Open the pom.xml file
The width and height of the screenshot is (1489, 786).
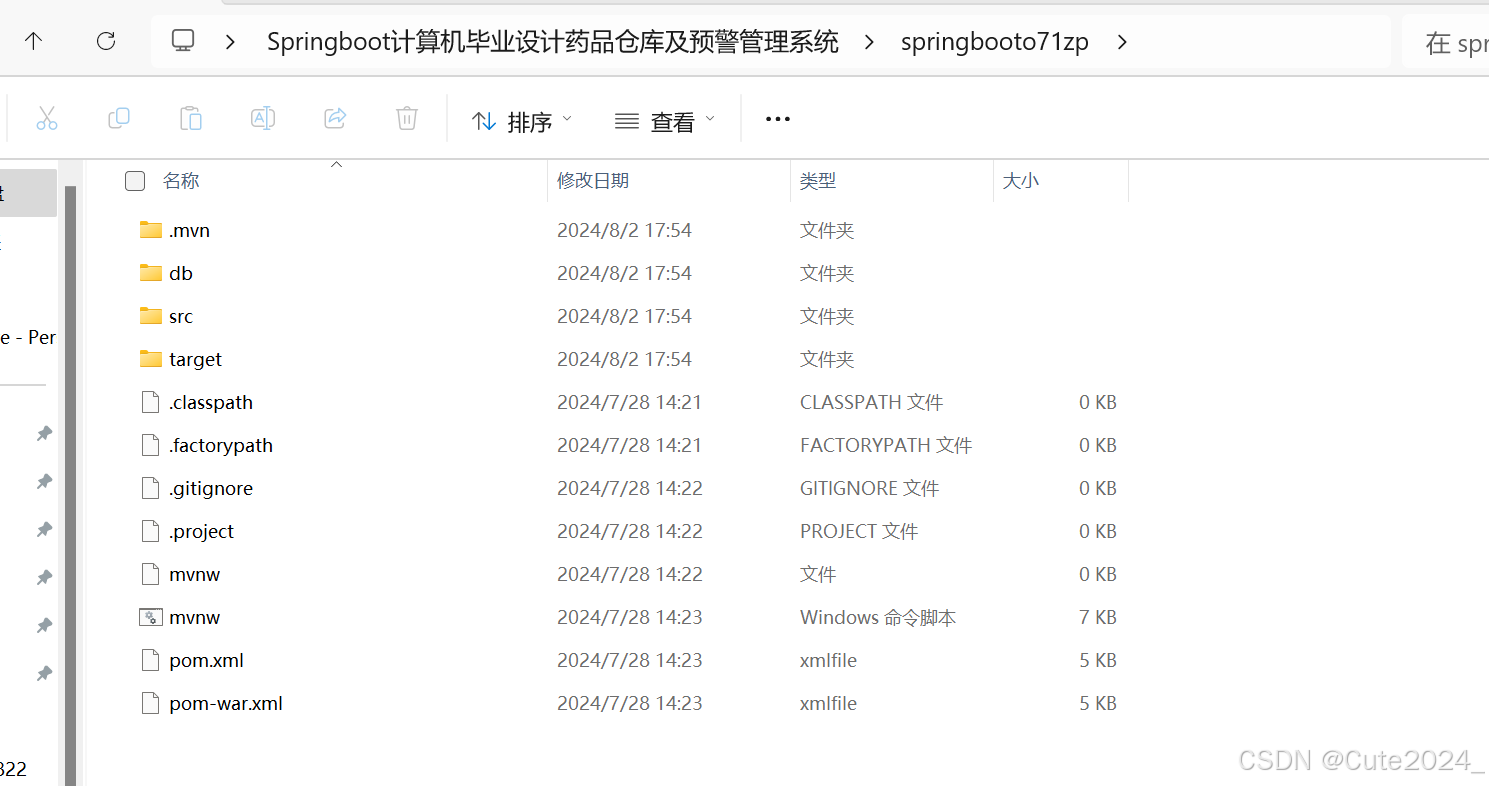(x=206, y=660)
